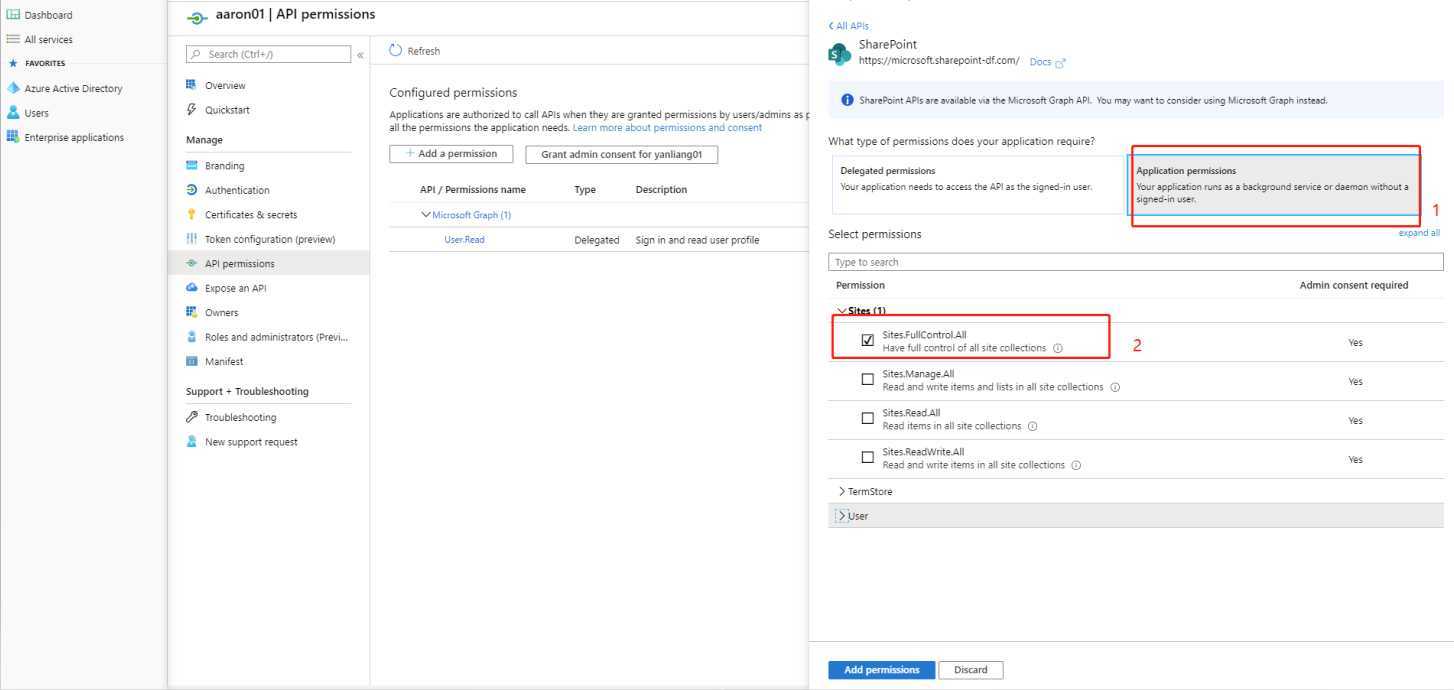The height and width of the screenshot is (690, 1454).
Task: Click the Users person icon in favorites
Action: [x=13, y=113]
